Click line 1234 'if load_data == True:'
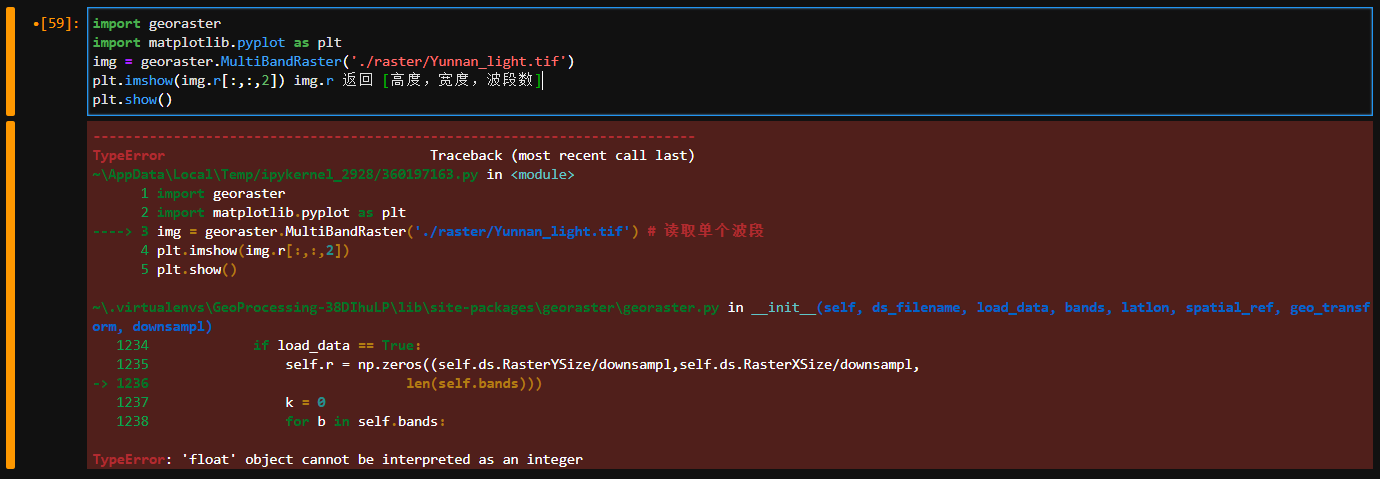Screen dimensions: 1380x479 [338, 346]
